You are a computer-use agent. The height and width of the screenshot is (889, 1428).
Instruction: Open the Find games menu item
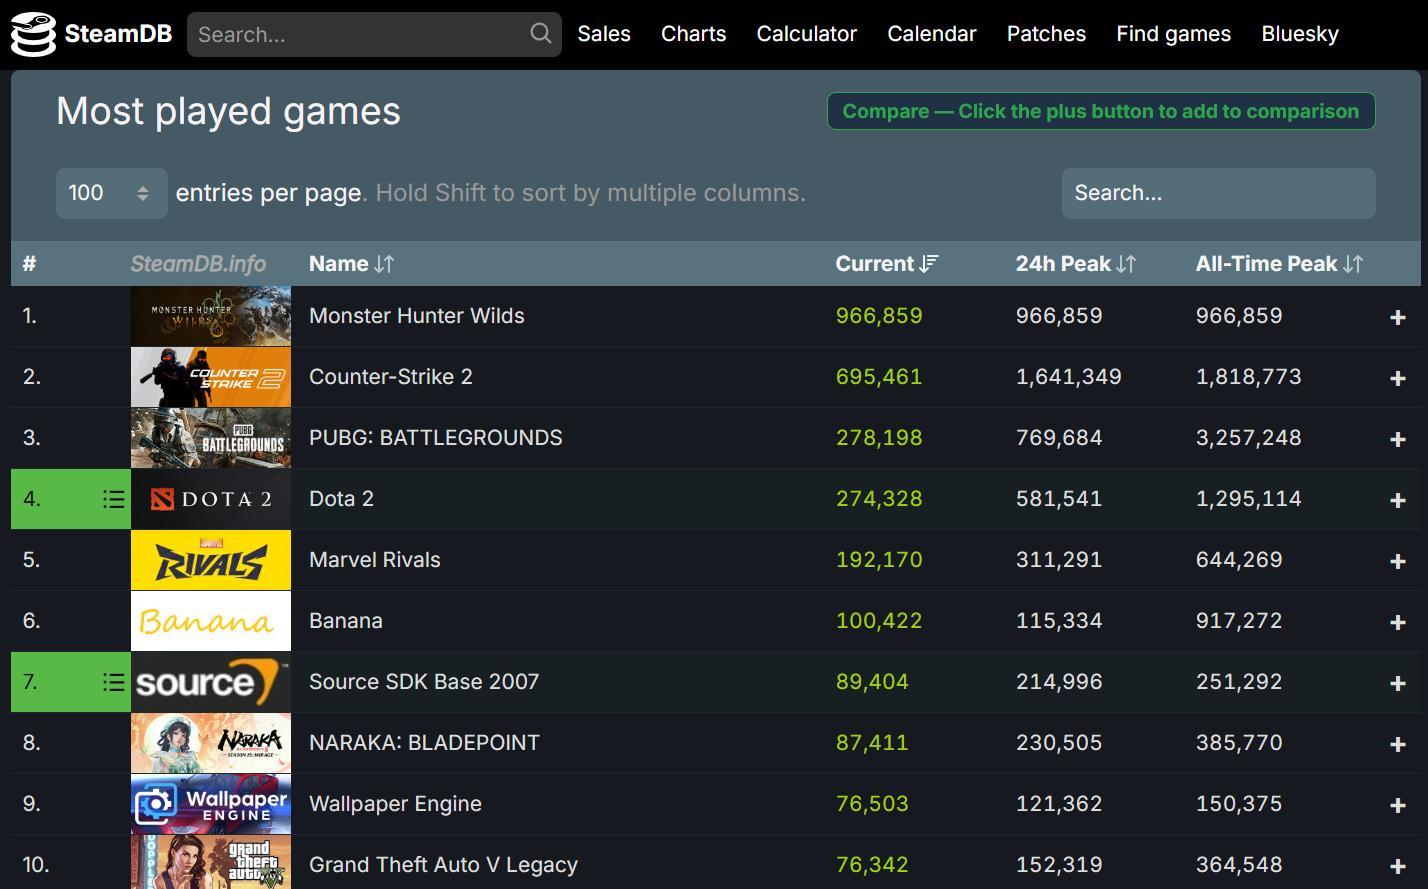pyautogui.click(x=1173, y=34)
